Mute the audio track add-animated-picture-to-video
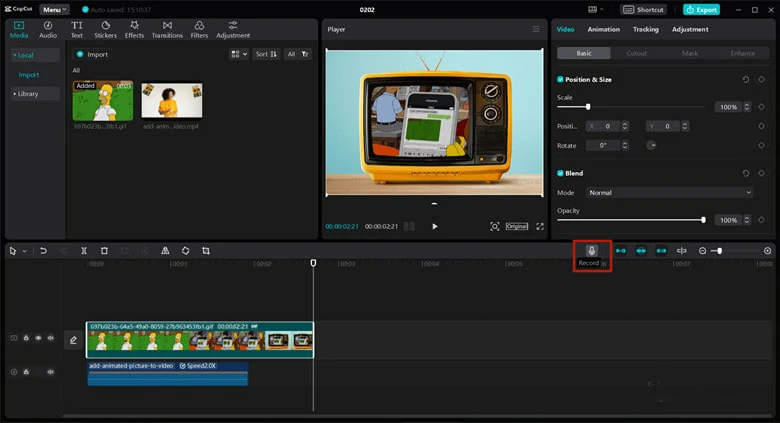This screenshot has height=423, width=780. (x=50, y=372)
